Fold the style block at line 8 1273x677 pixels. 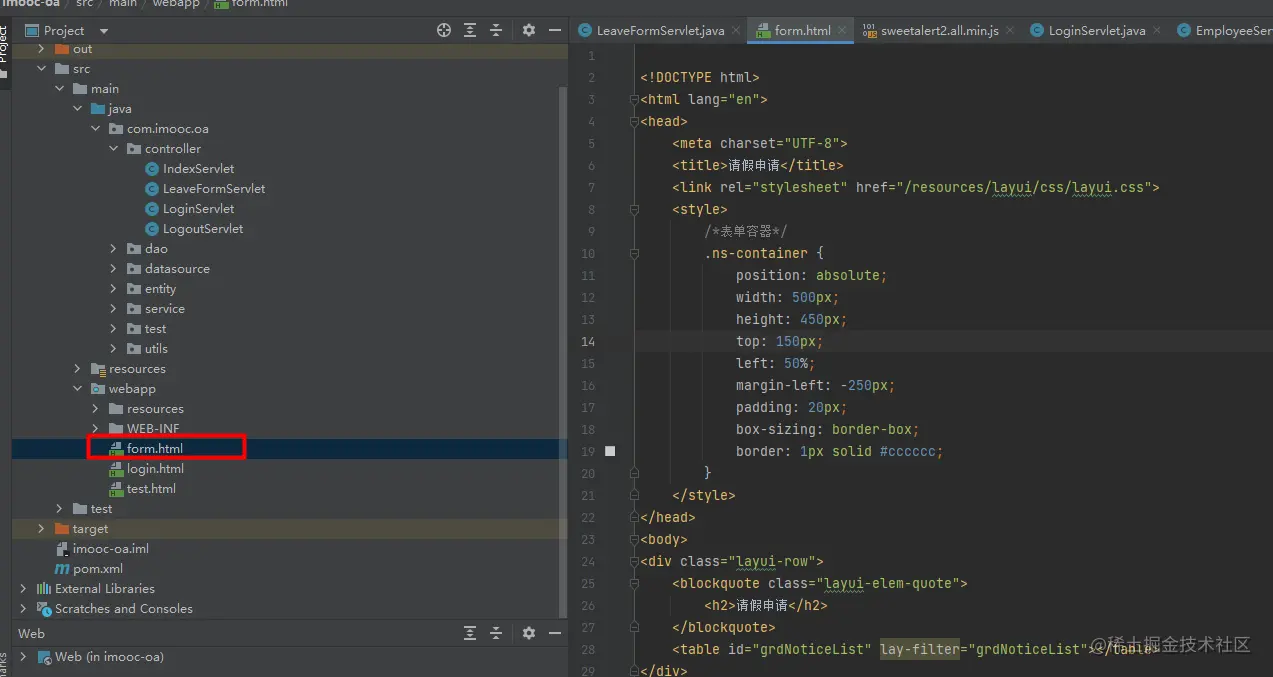[x=634, y=210]
